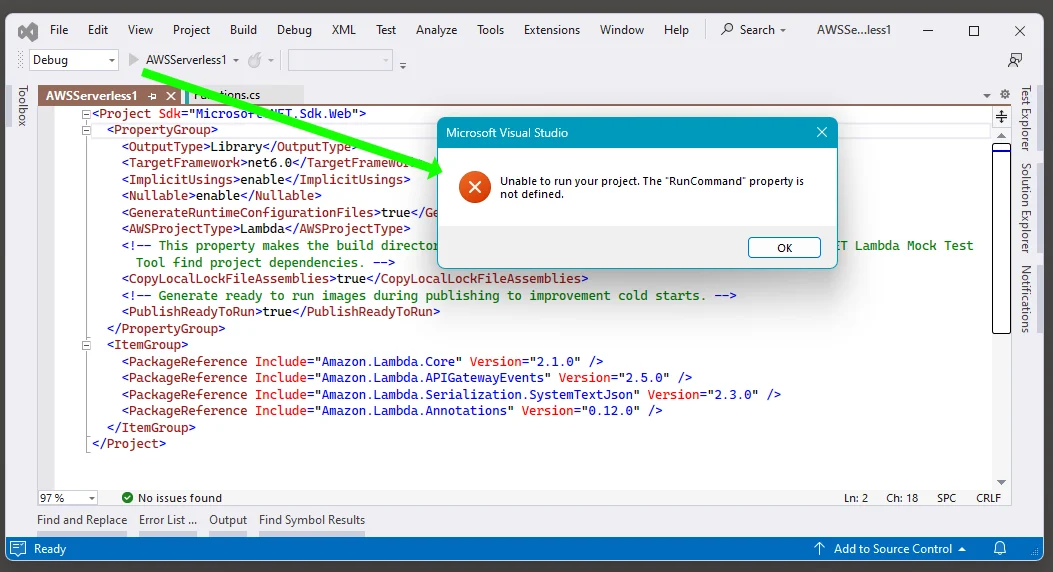Click the Search box in title bar
The width and height of the screenshot is (1053, 572).
point(753,30)
